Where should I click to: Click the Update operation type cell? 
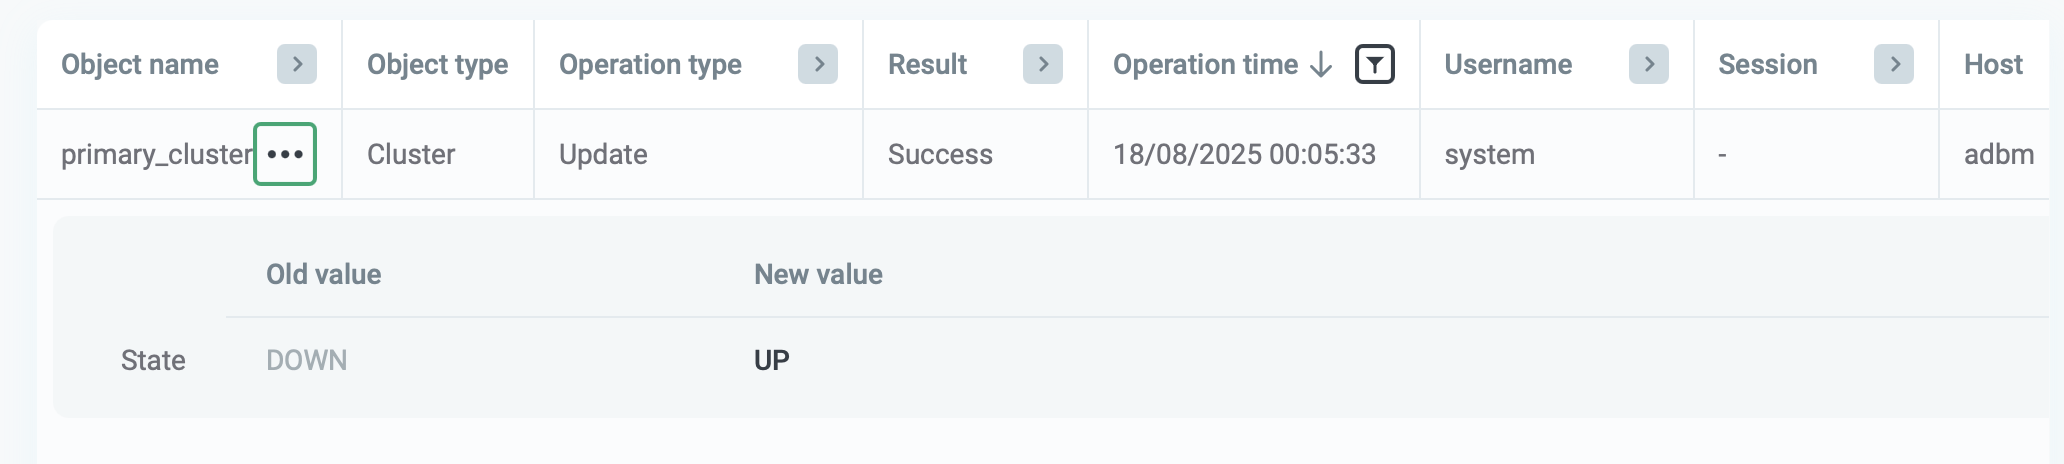(603, 154)
